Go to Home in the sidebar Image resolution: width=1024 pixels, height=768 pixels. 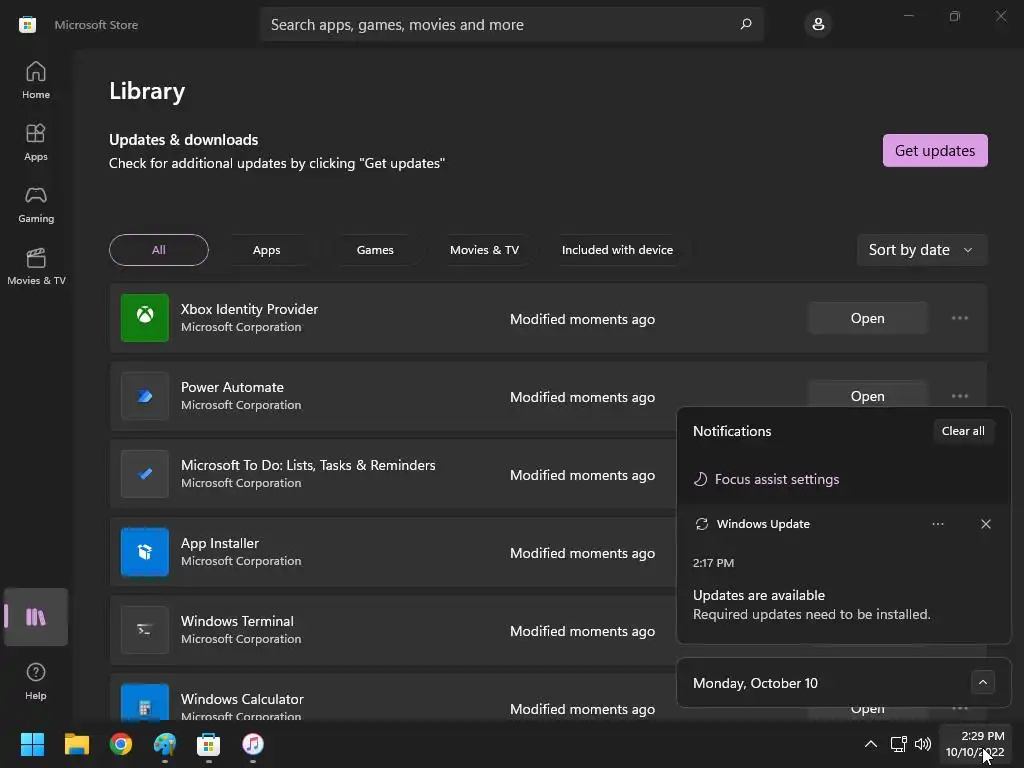coord(36,80)
